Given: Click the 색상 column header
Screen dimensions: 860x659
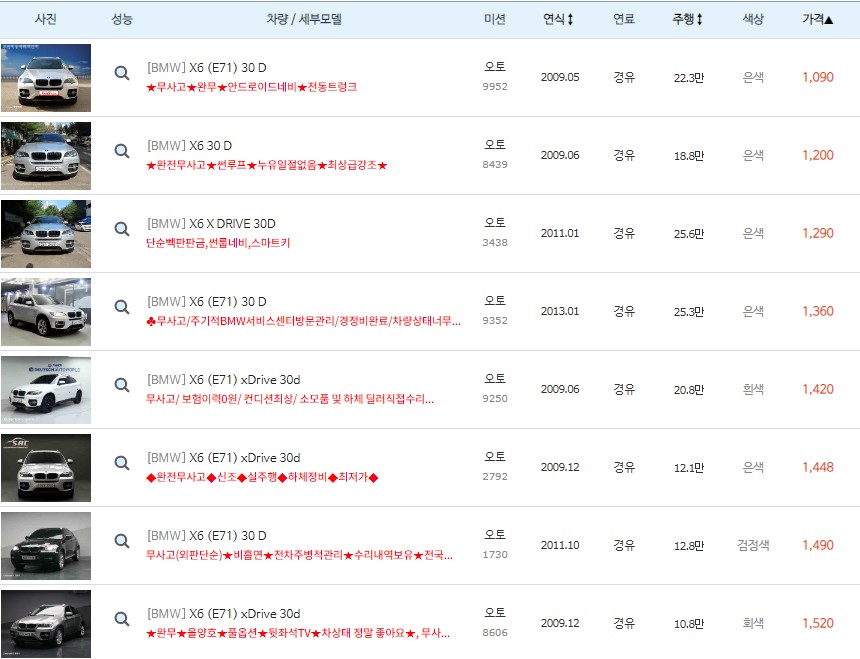Looking at the screenshot, I should tap(753, 19).
